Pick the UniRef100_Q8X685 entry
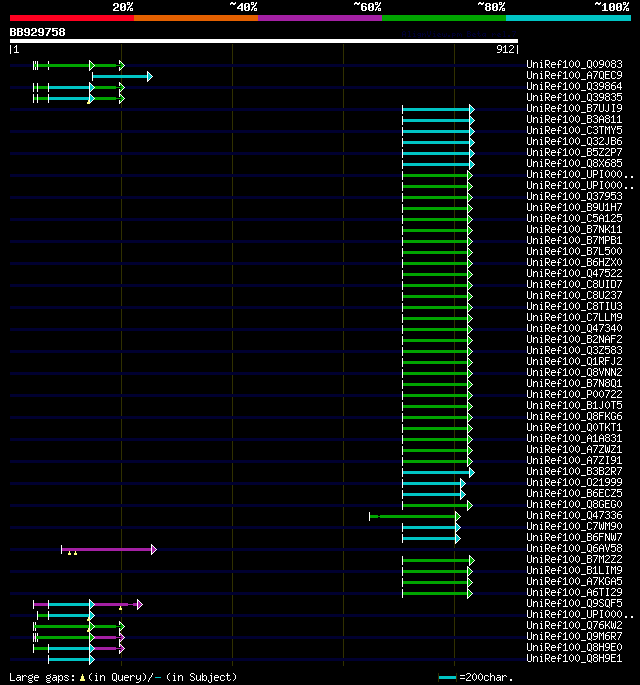 coord(574,163)
